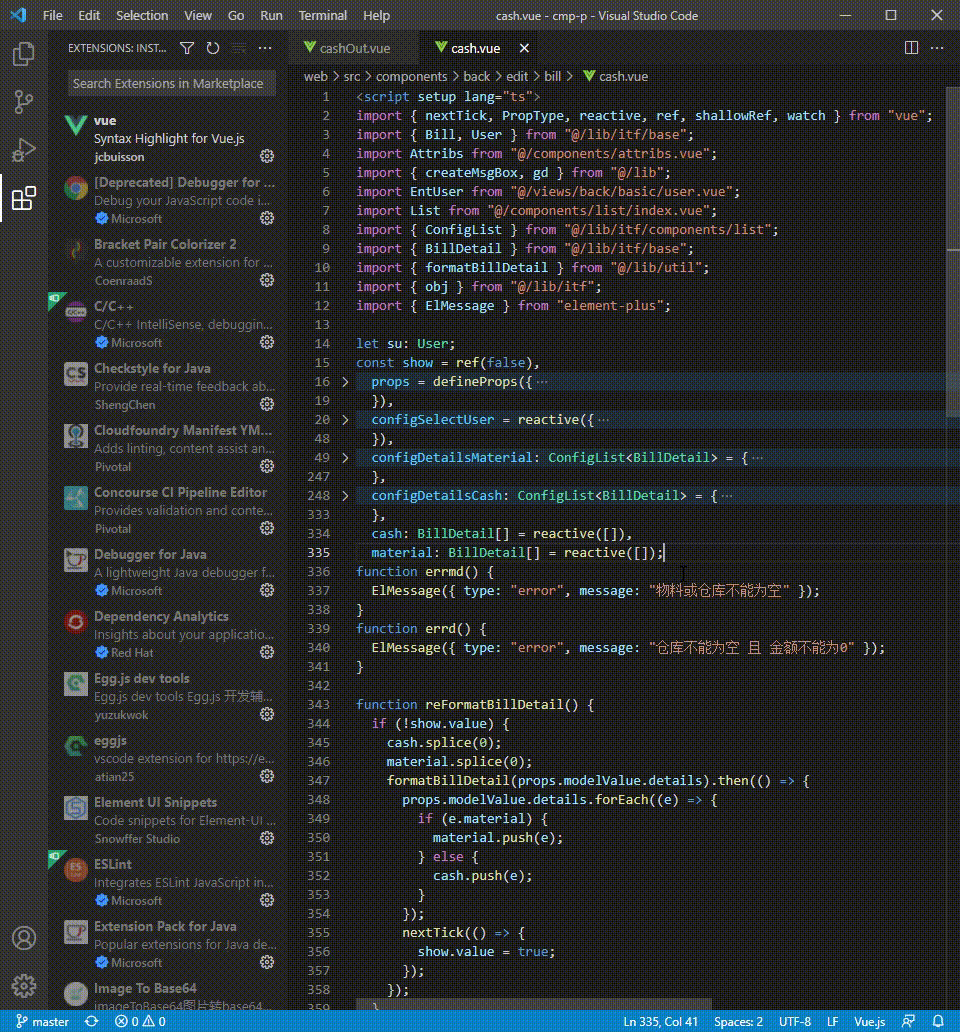Click folded ellipsis on configDetailsCash line

coord(726,496)
